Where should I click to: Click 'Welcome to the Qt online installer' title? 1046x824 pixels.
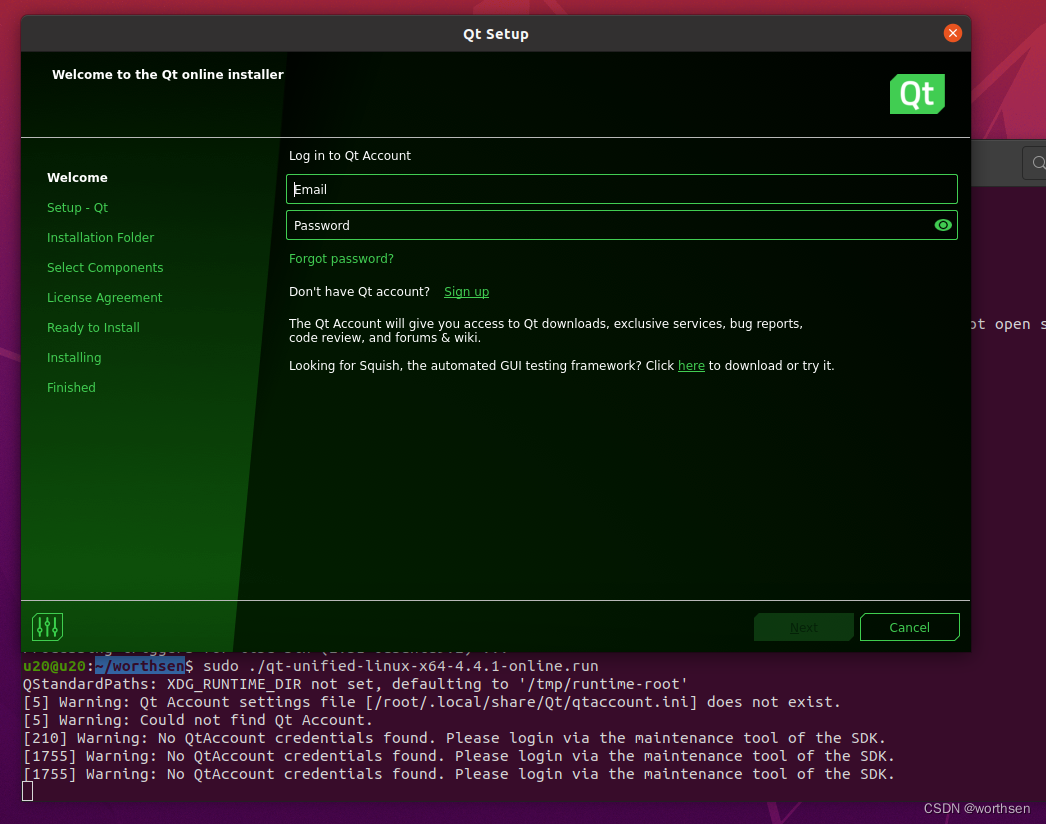tap(168, 75)
